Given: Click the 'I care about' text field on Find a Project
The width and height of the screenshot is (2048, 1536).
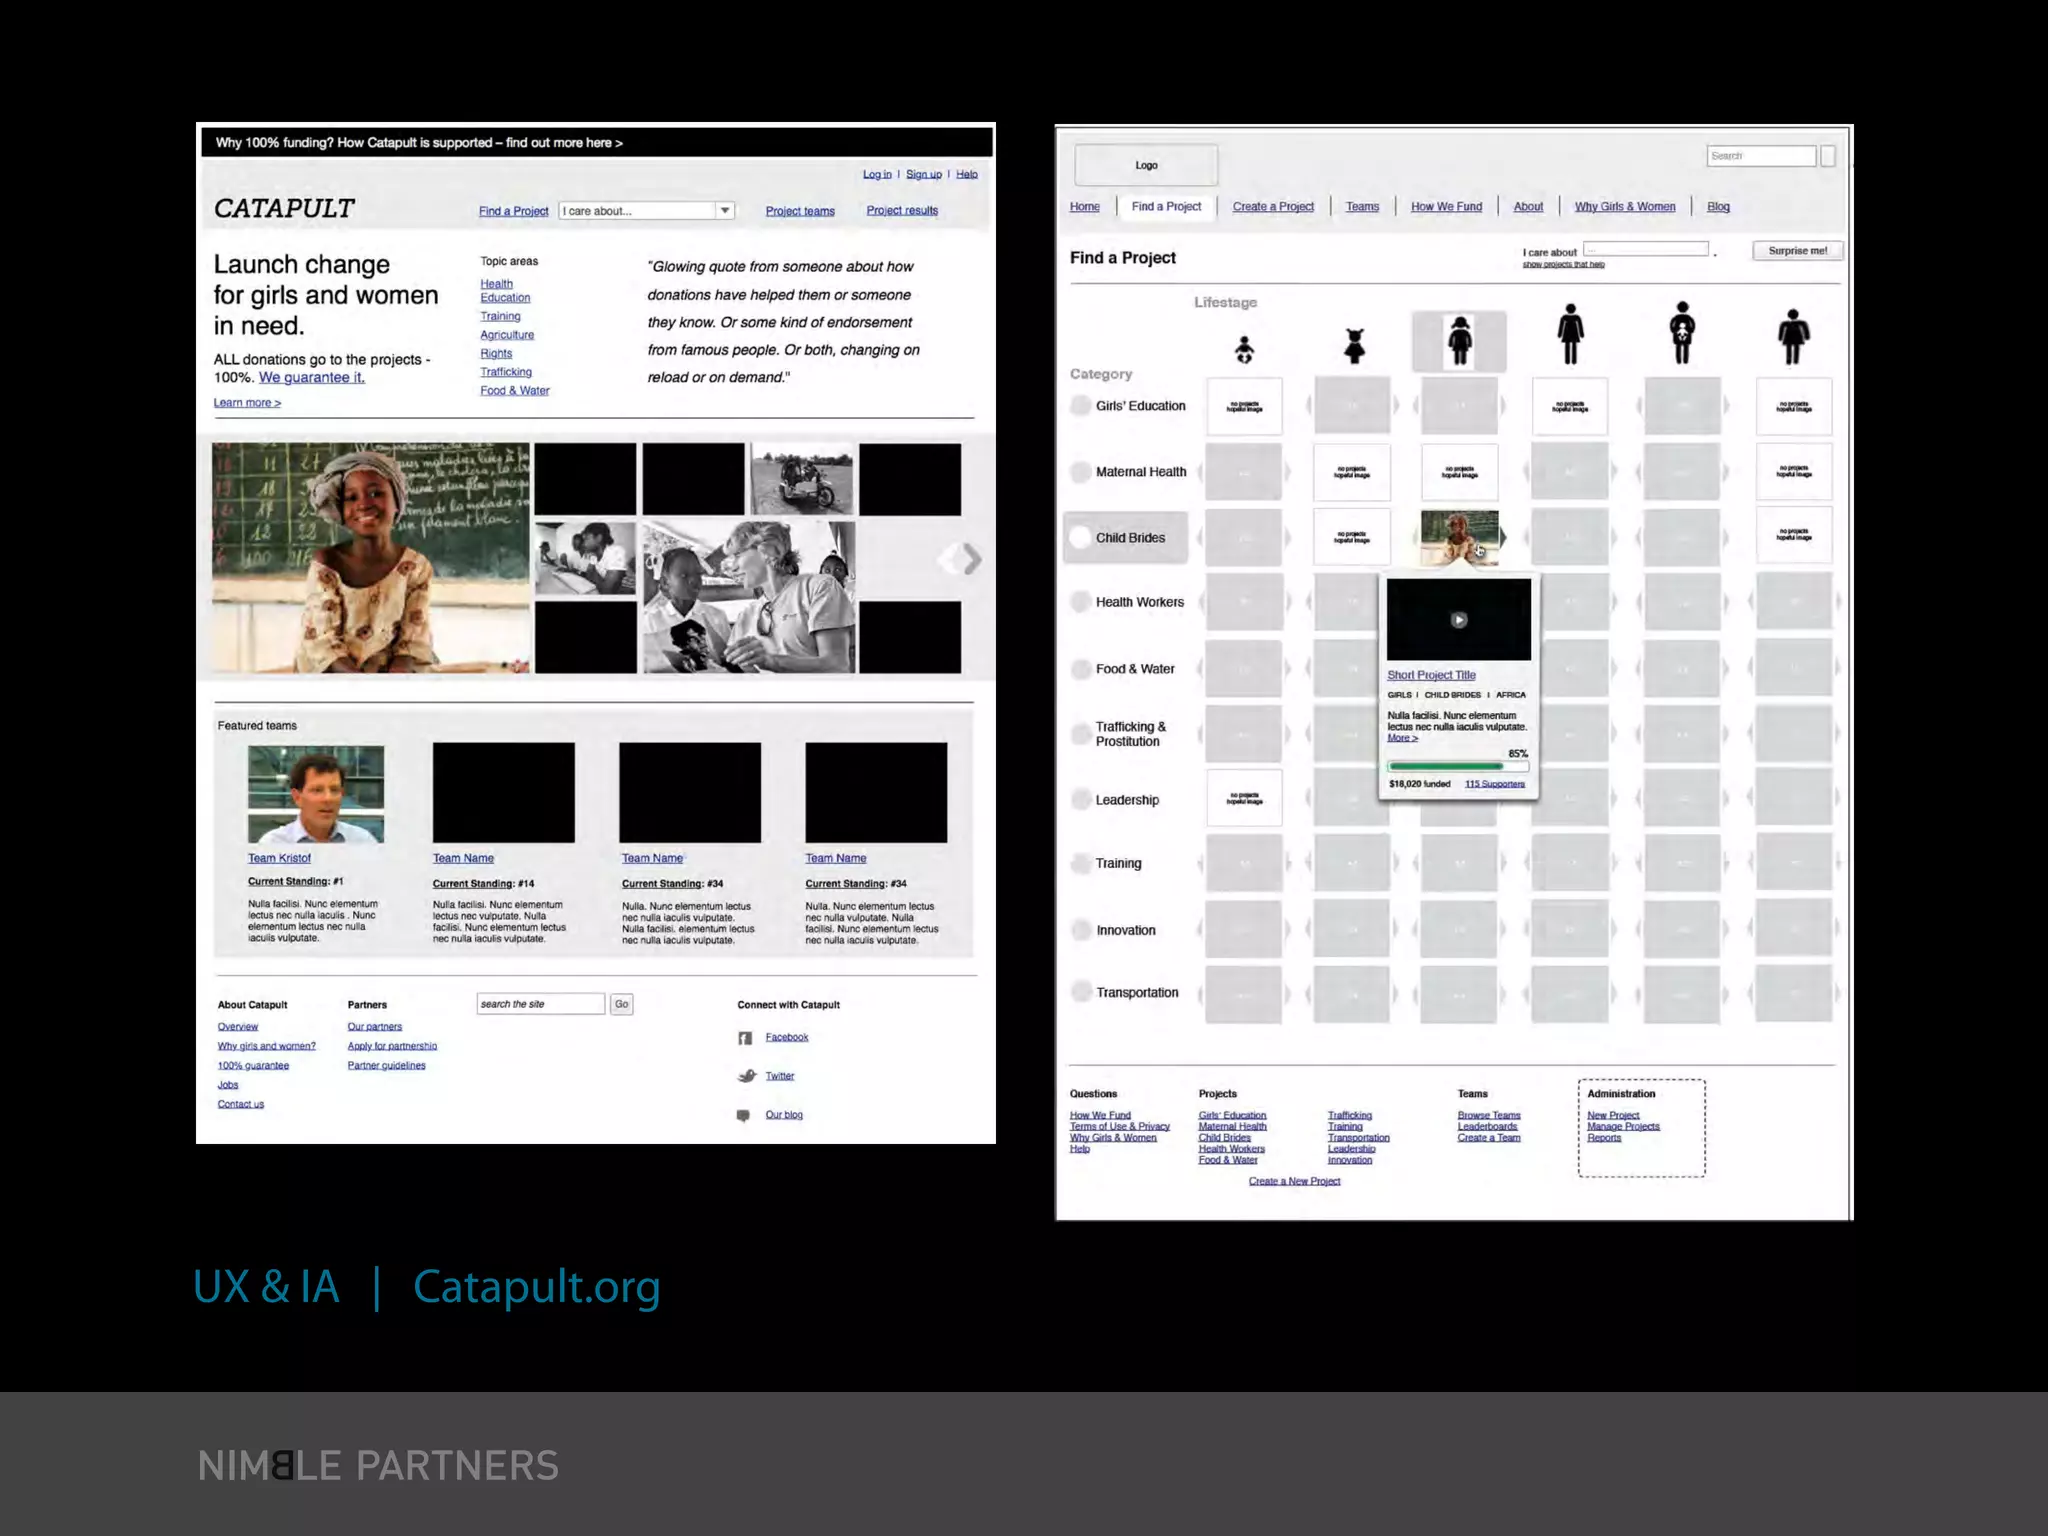Looking at the screenshot, I should [1646, 249].
